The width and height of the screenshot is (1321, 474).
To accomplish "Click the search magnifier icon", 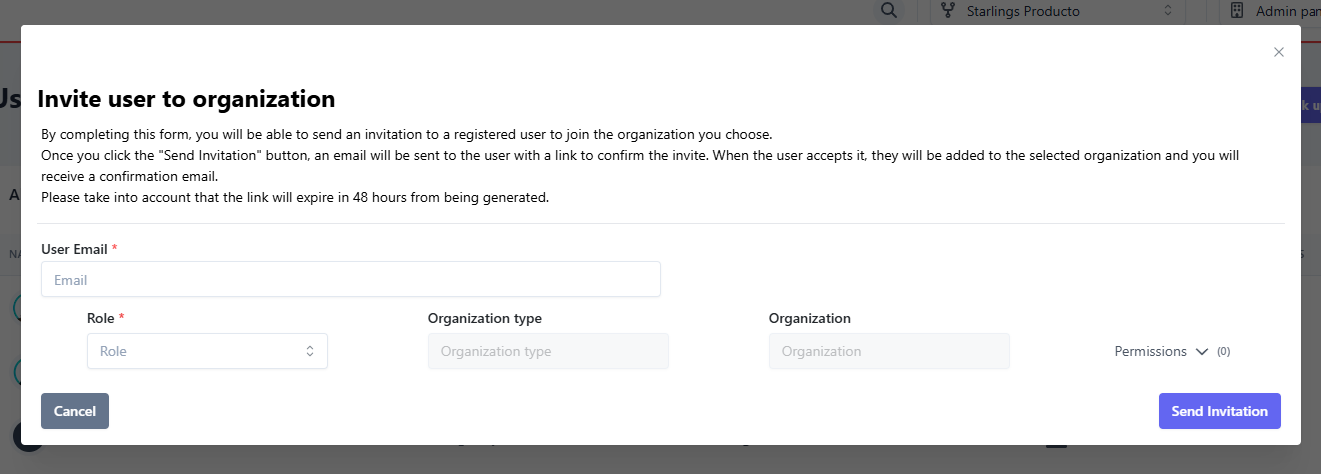I will (887, 11).
